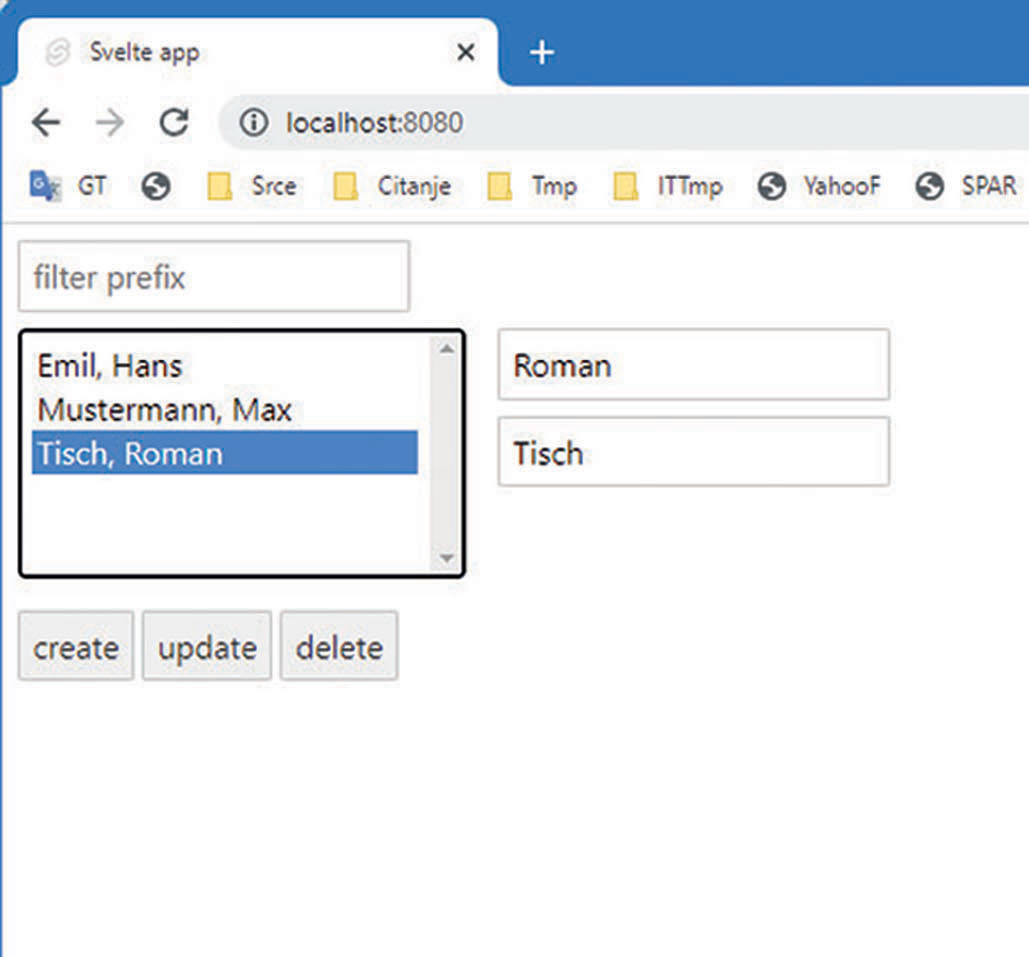
Task: Open a new tab with plus button
Action: click(x=541, y=53)
